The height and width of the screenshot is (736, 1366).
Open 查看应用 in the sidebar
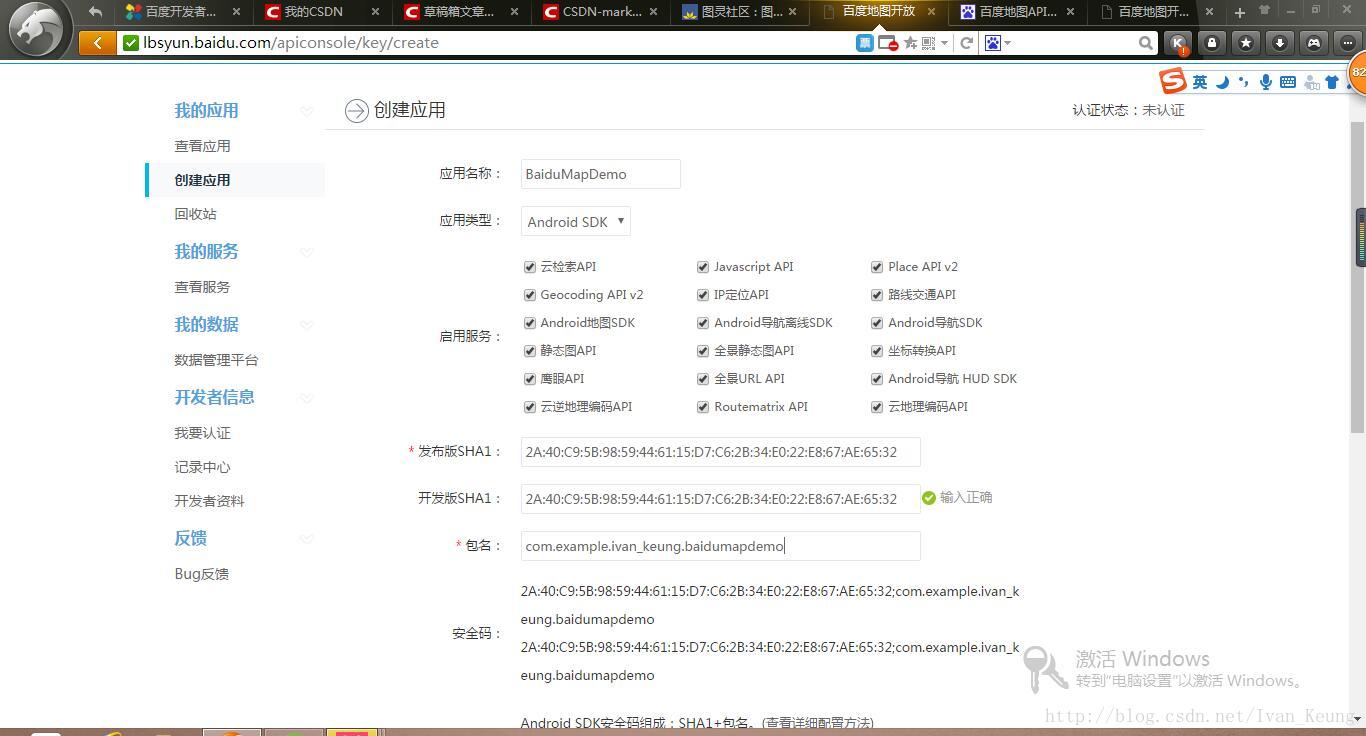(x=202, y=146)
